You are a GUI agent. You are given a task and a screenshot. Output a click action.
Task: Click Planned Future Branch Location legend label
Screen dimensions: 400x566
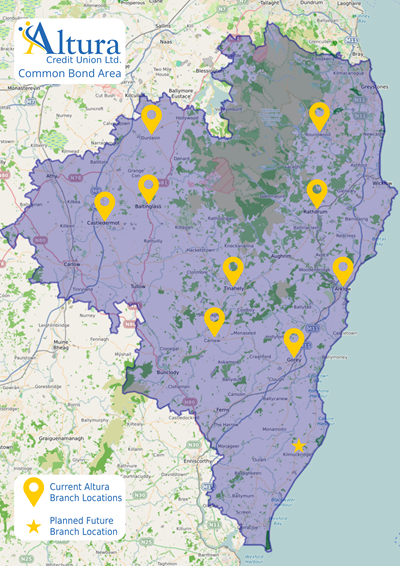tap(84, 526)
